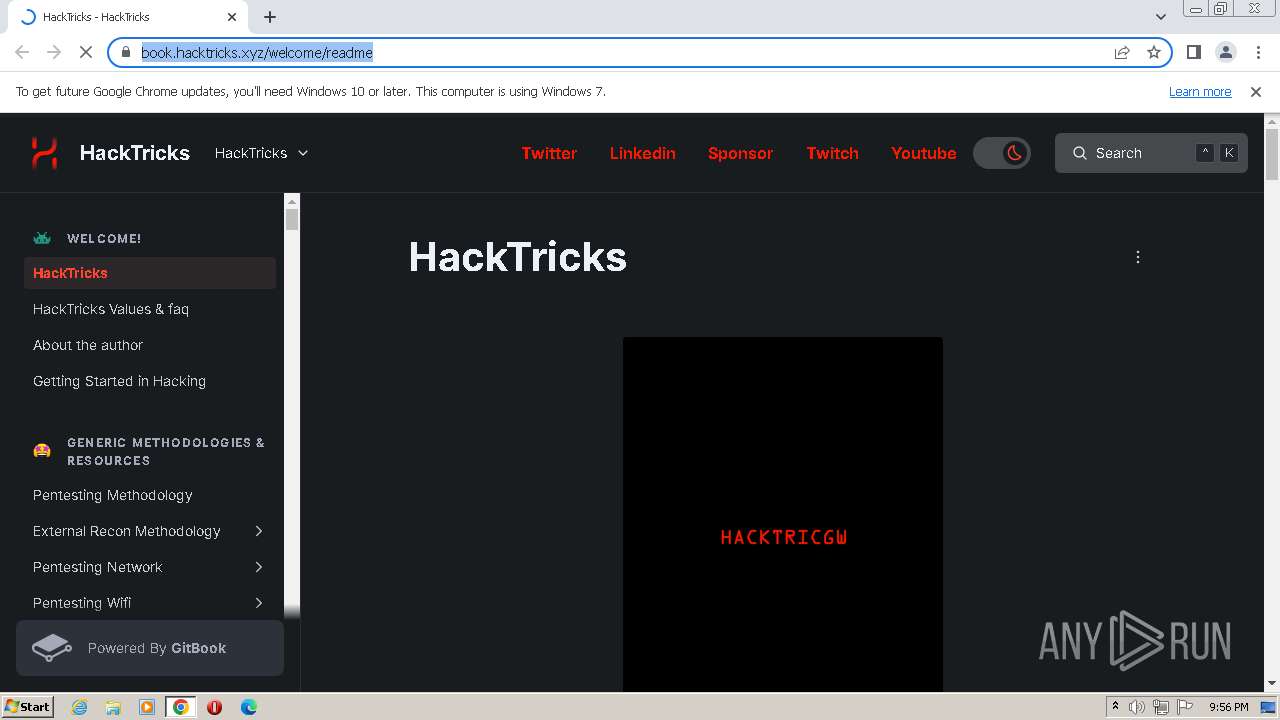
Task: Open the volume speaker icon
Action: 1137,707
